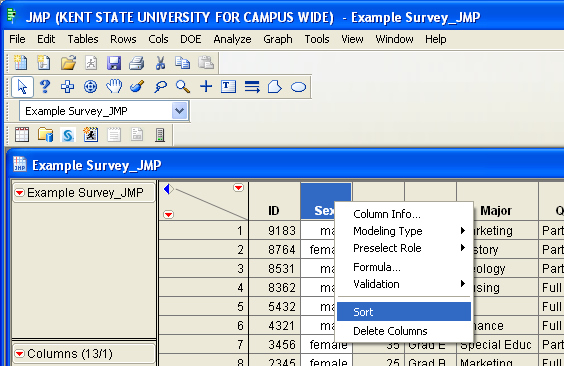Expand the Columns (13/1) red triangle
The width and height of the screenshot is (564, 366).
(19, 354)
